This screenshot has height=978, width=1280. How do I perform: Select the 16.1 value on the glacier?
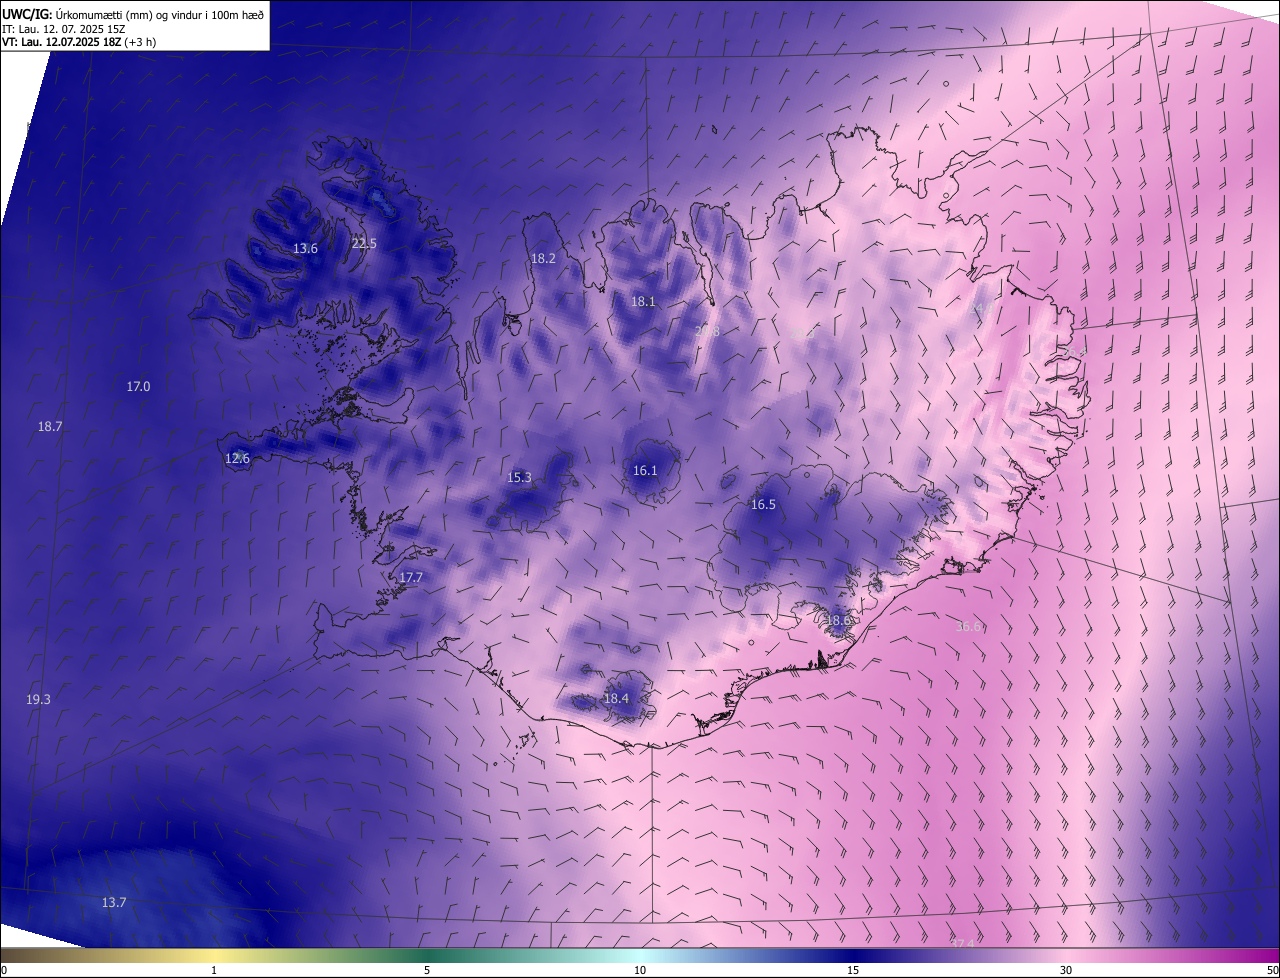[645, 471]
